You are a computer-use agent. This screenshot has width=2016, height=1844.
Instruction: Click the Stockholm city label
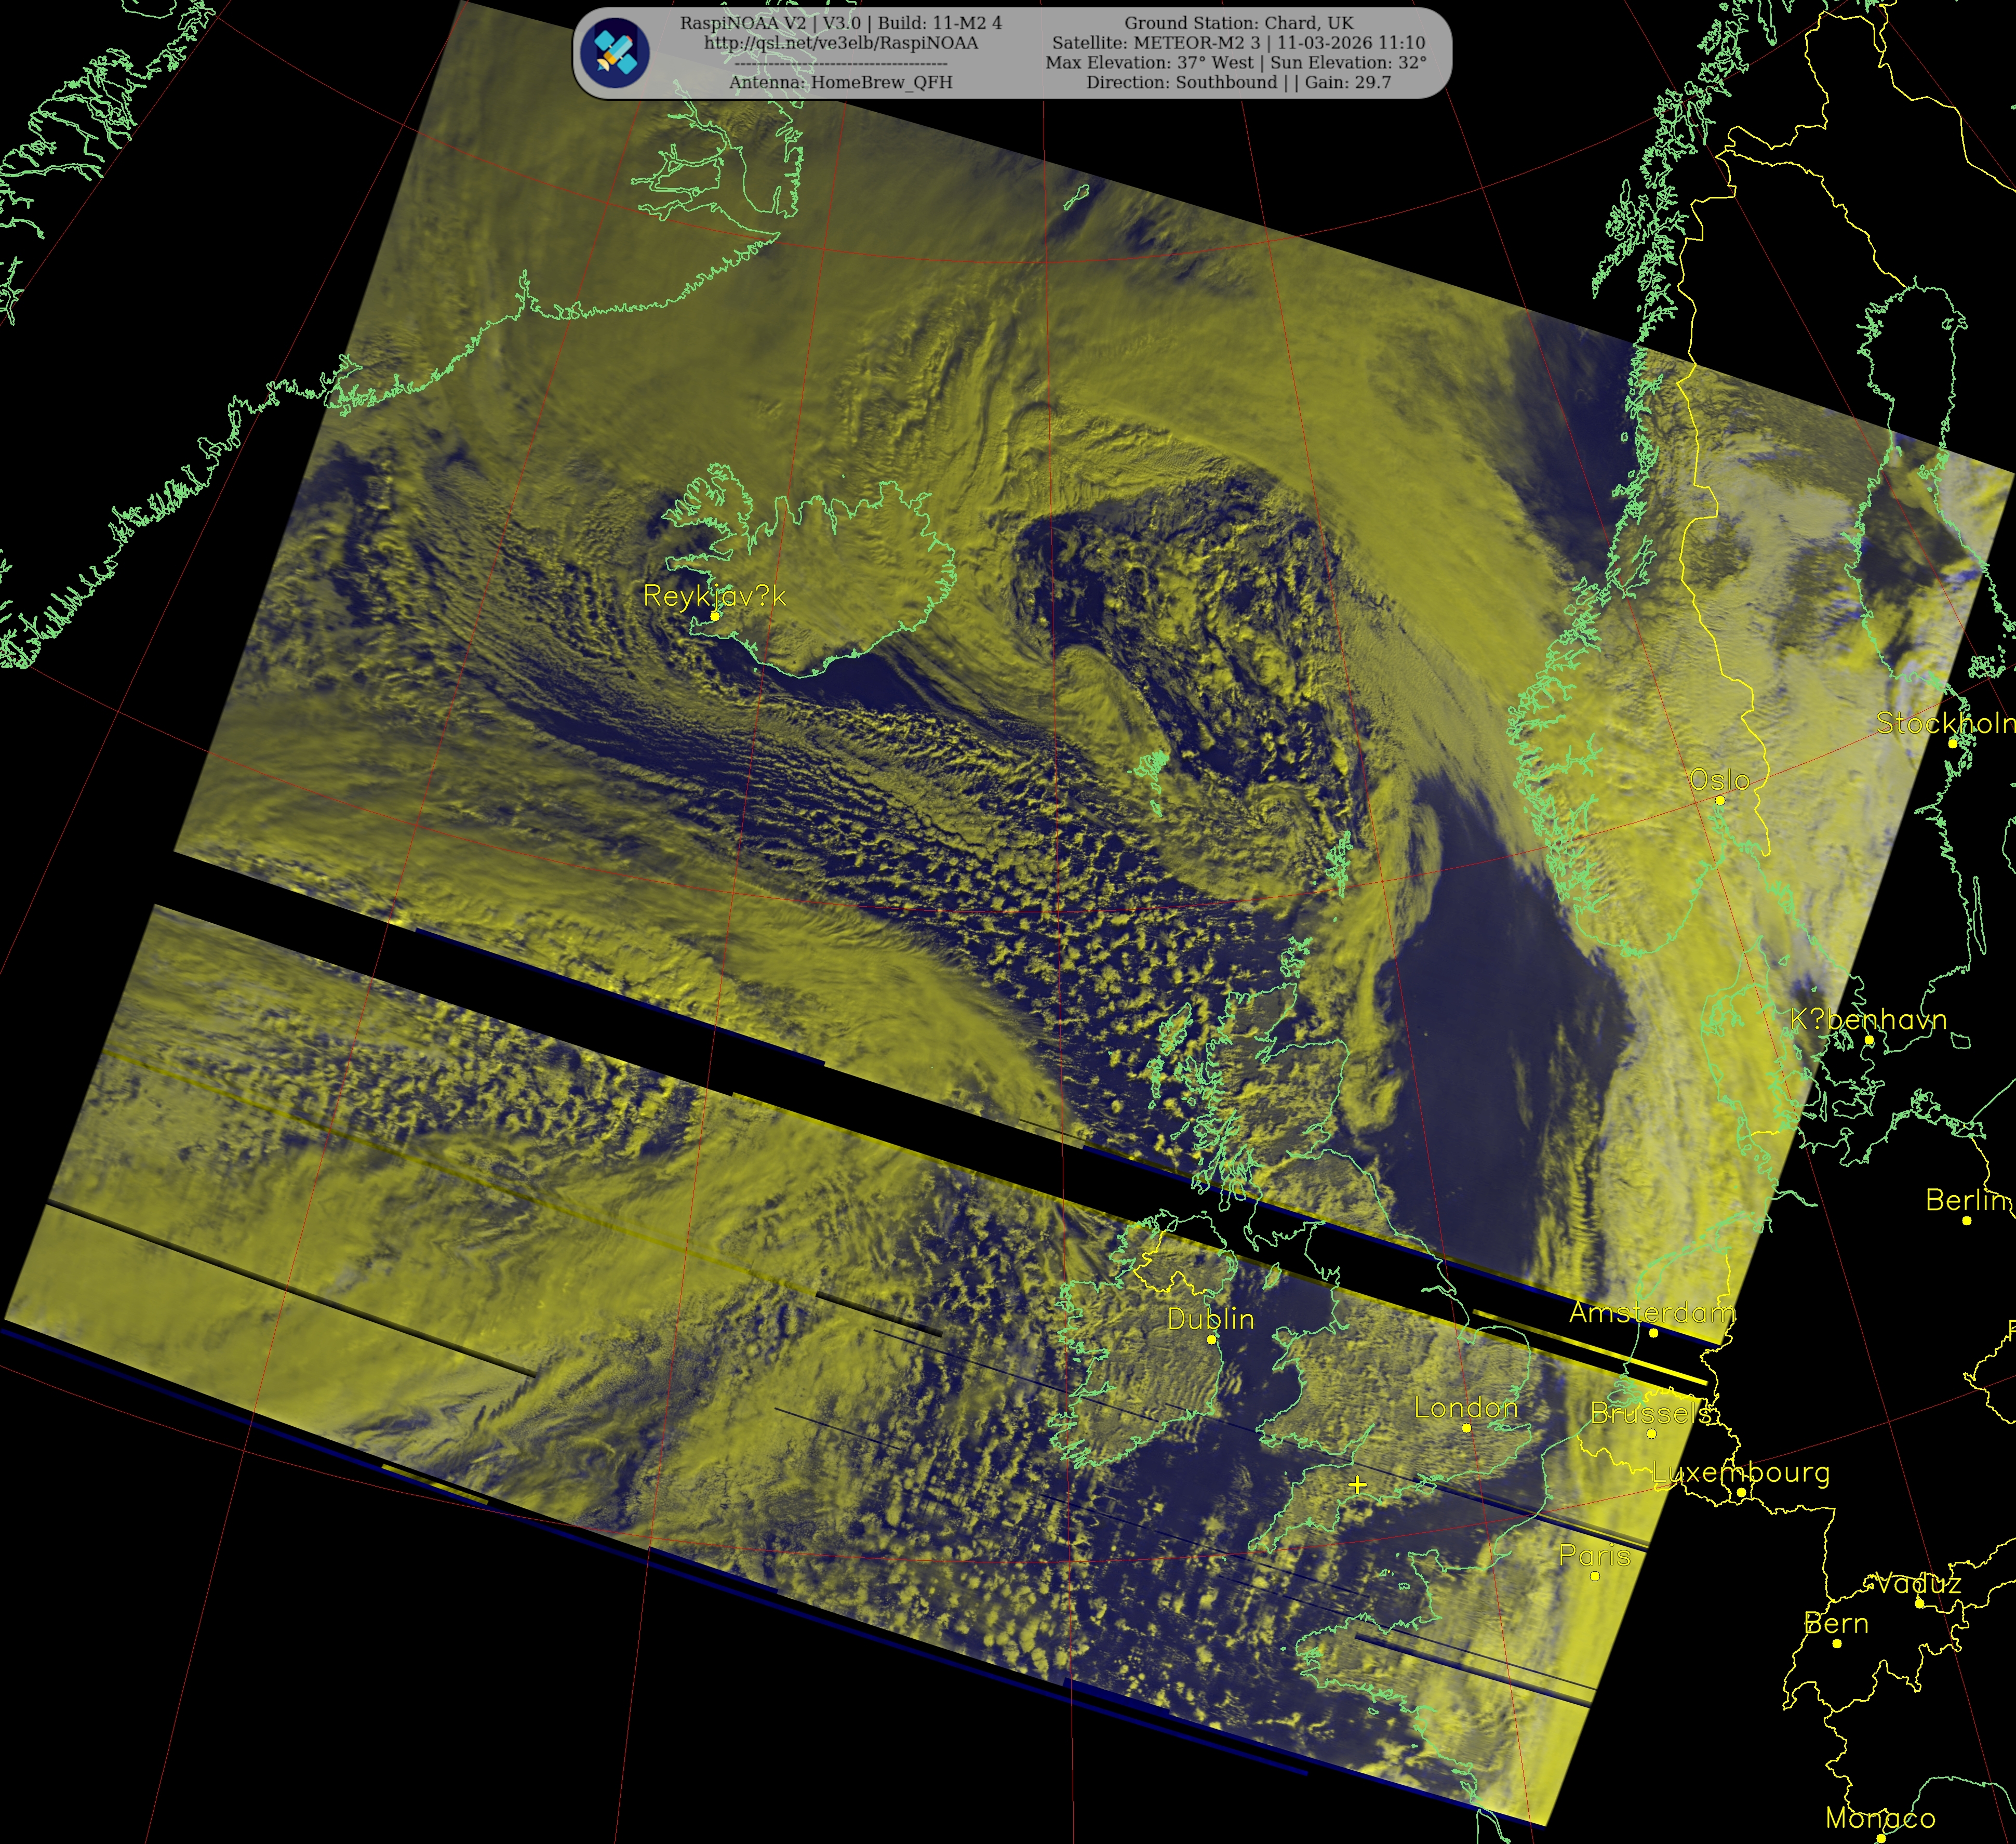[x=1944, y=724]
